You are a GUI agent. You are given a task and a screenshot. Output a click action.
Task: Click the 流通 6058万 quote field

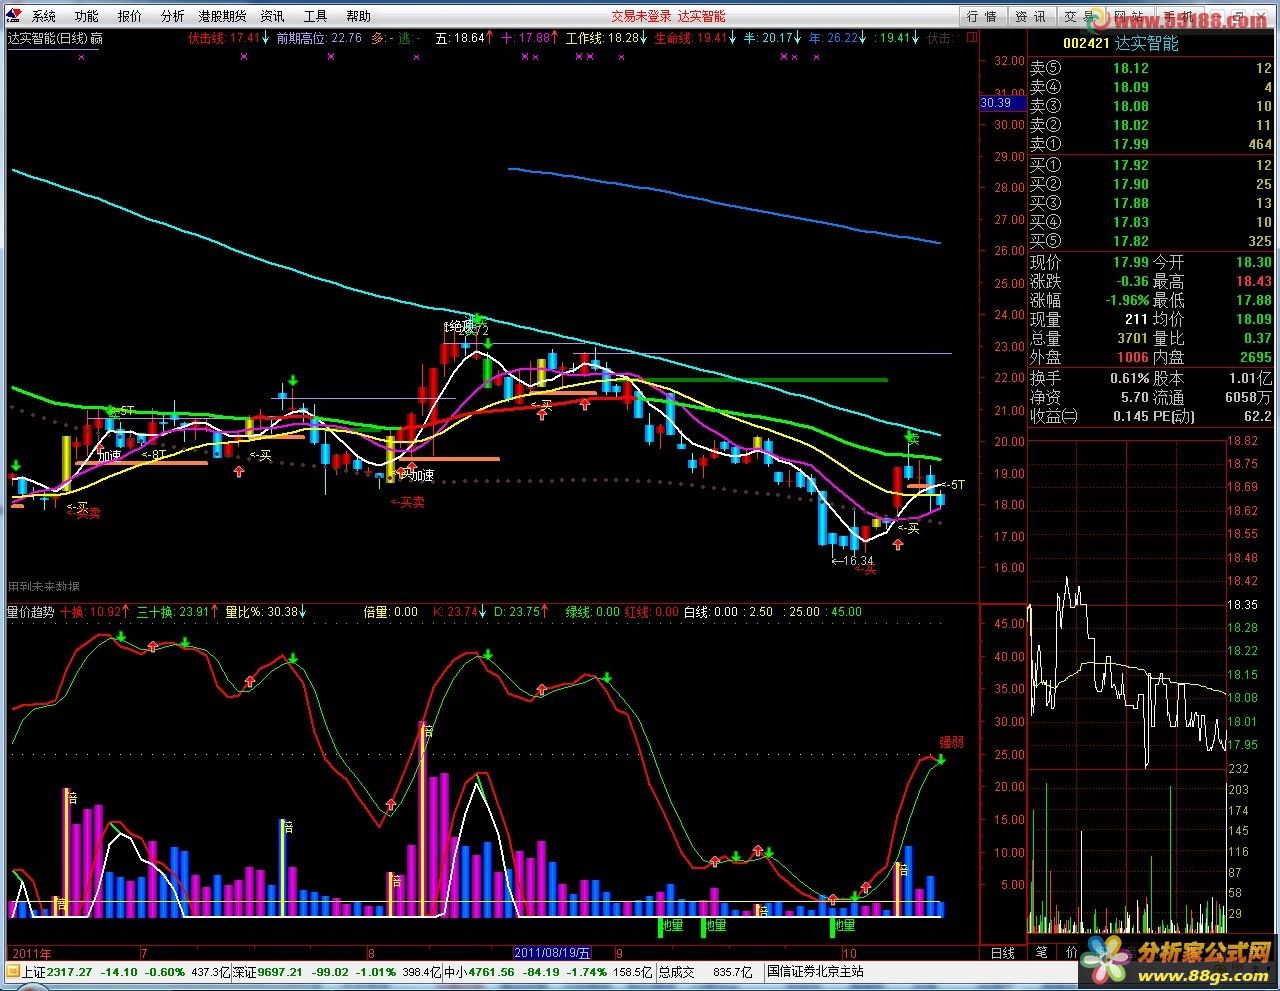(1214, 397)
